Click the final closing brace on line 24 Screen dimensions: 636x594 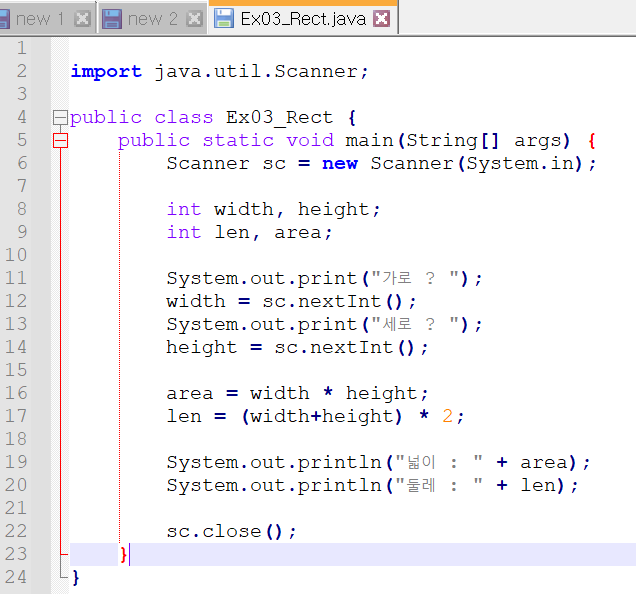tap(75, 577)
